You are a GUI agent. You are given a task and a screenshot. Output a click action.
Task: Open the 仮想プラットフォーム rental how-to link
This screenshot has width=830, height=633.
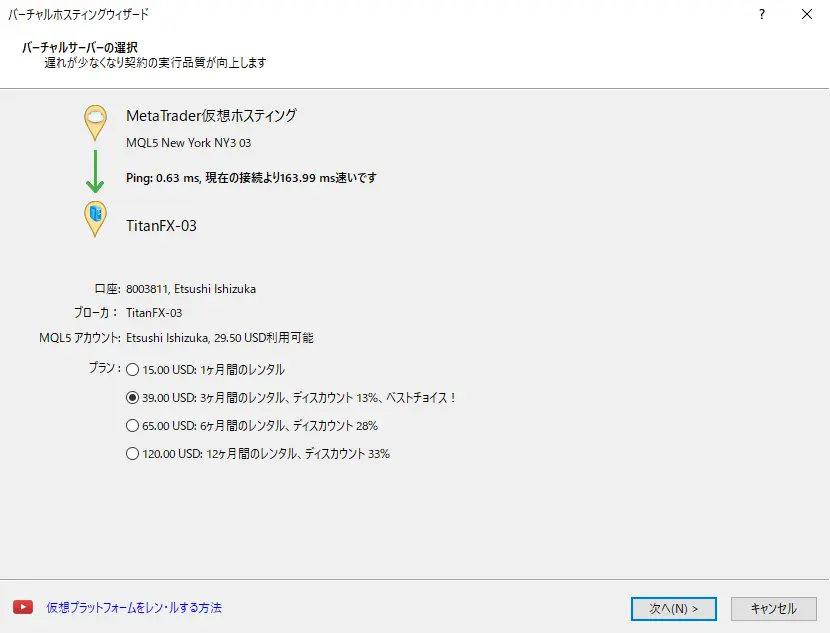point(134,607)
